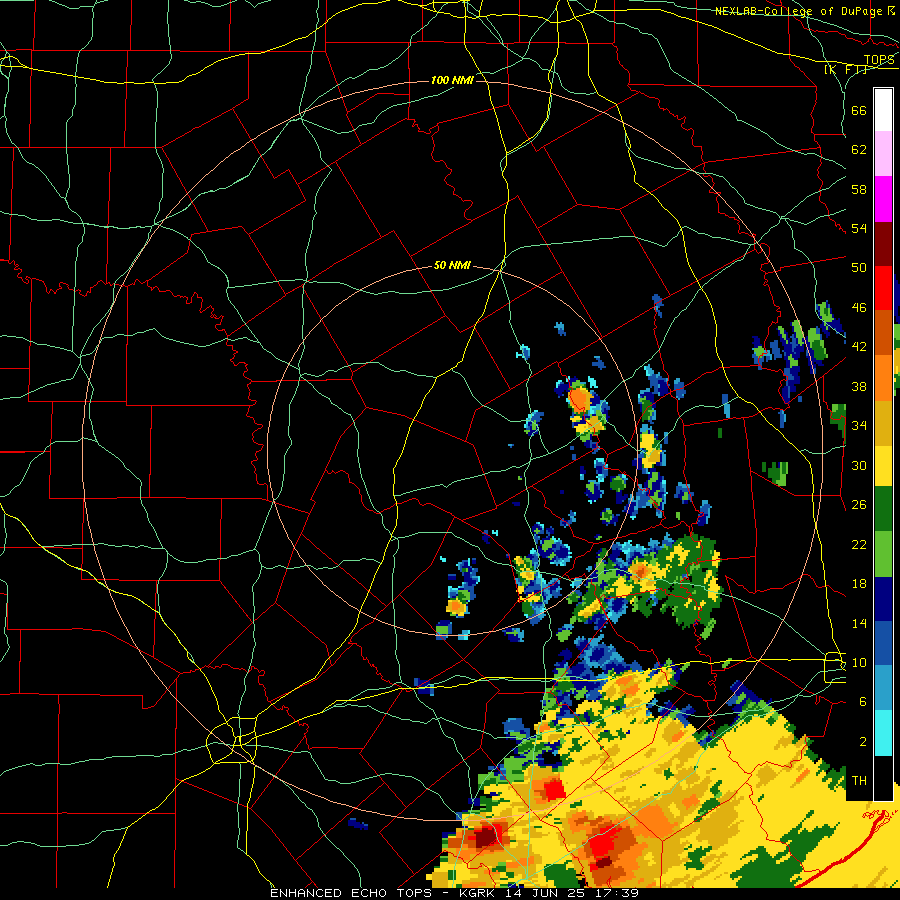Click the 100 NMI range ring label
The height and width of the screenshot is (900, 900).
coord(452,80)
